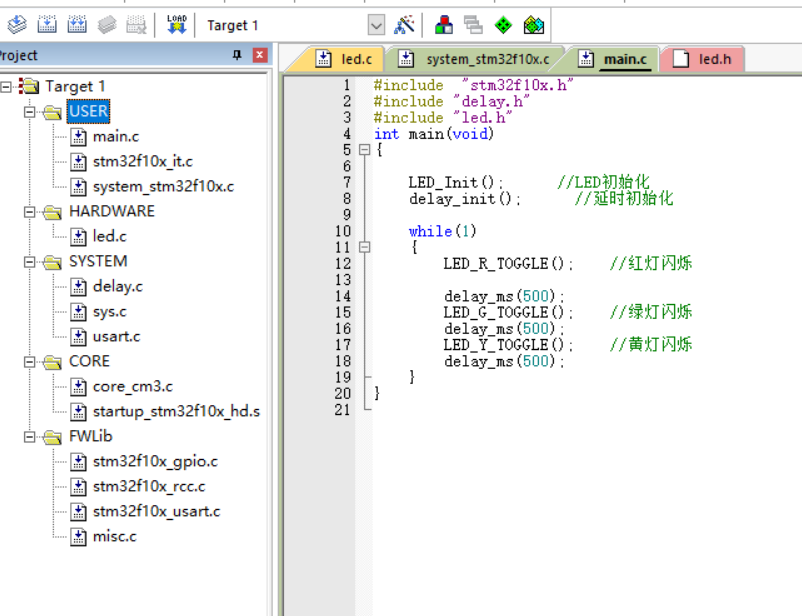Select the Target 1 project node
The width and height of the screenshot is (802, 616).
(x=75, y=86)
